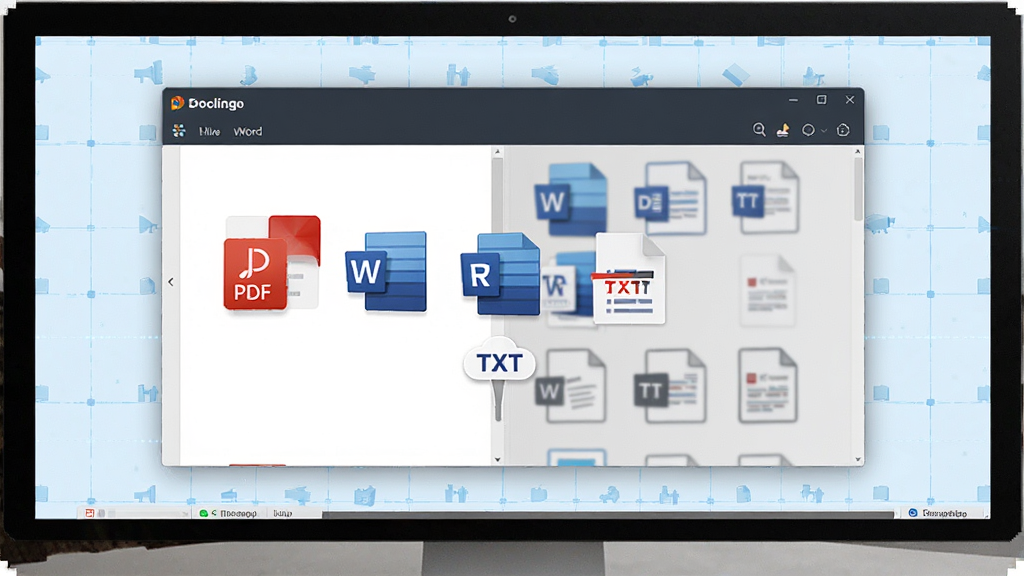The height and width of the screenshot is (576, 1024).
Task: Select the red PDF file icon
Action: (272, 263)
